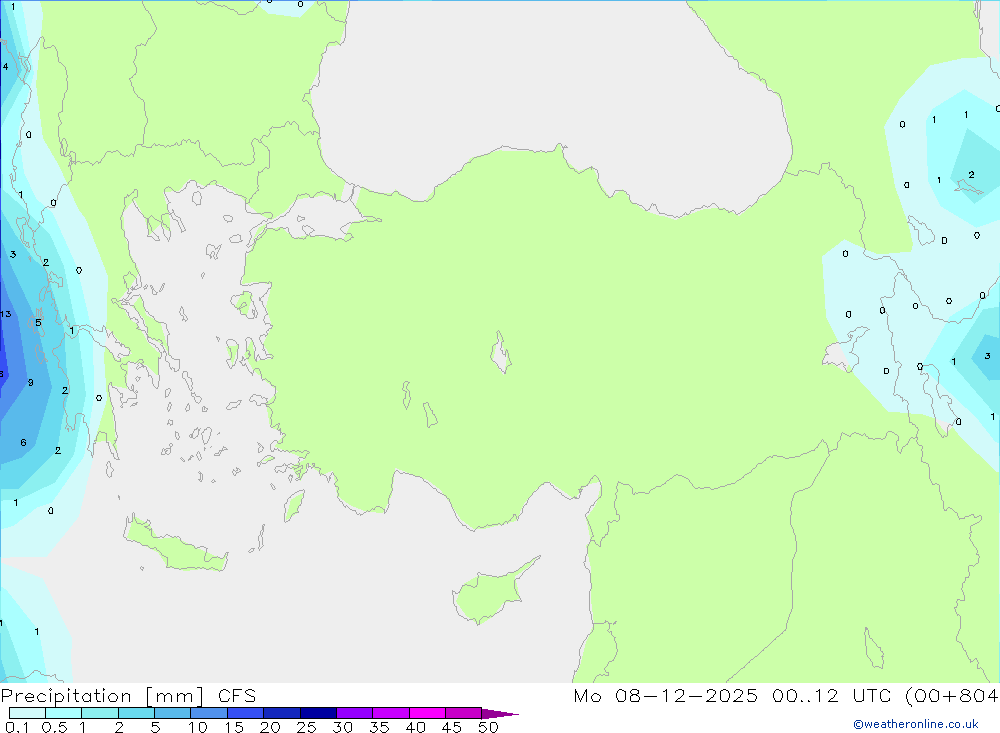1000x733 pixels.
Task: Click the island of Crete on the map
Action: 175,549
